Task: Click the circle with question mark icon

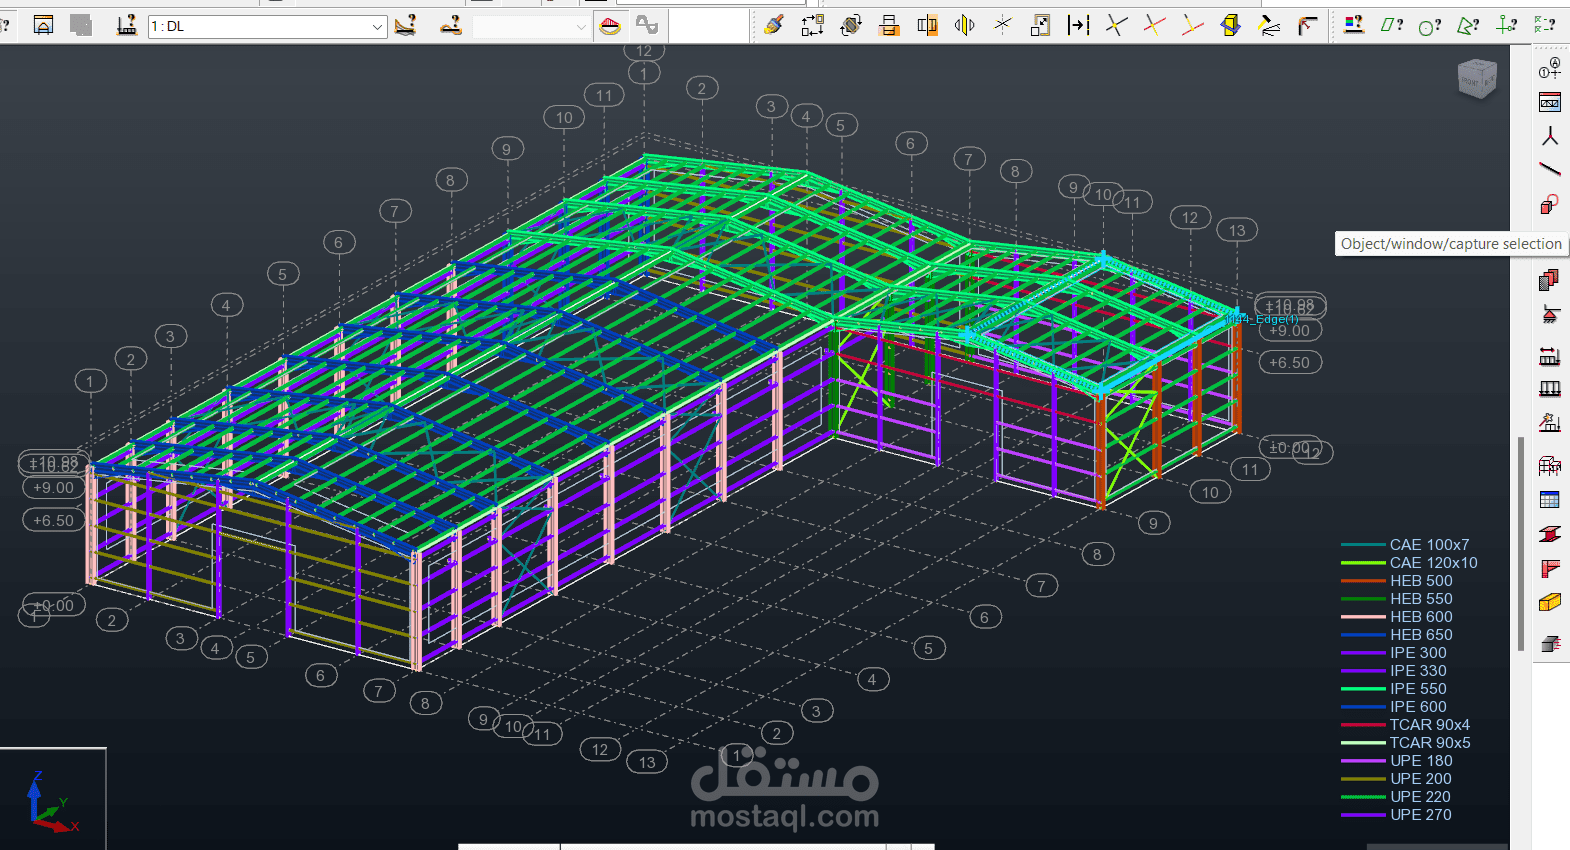Action: pyautogui.click(x=1430, y=25)
